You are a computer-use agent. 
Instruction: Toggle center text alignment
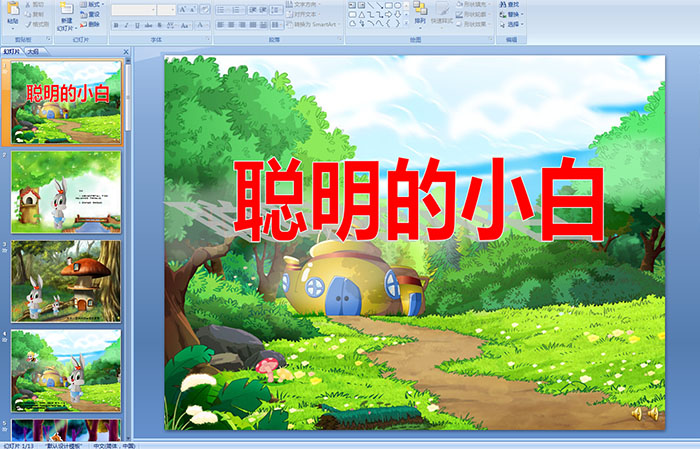[x=231, y=25]
